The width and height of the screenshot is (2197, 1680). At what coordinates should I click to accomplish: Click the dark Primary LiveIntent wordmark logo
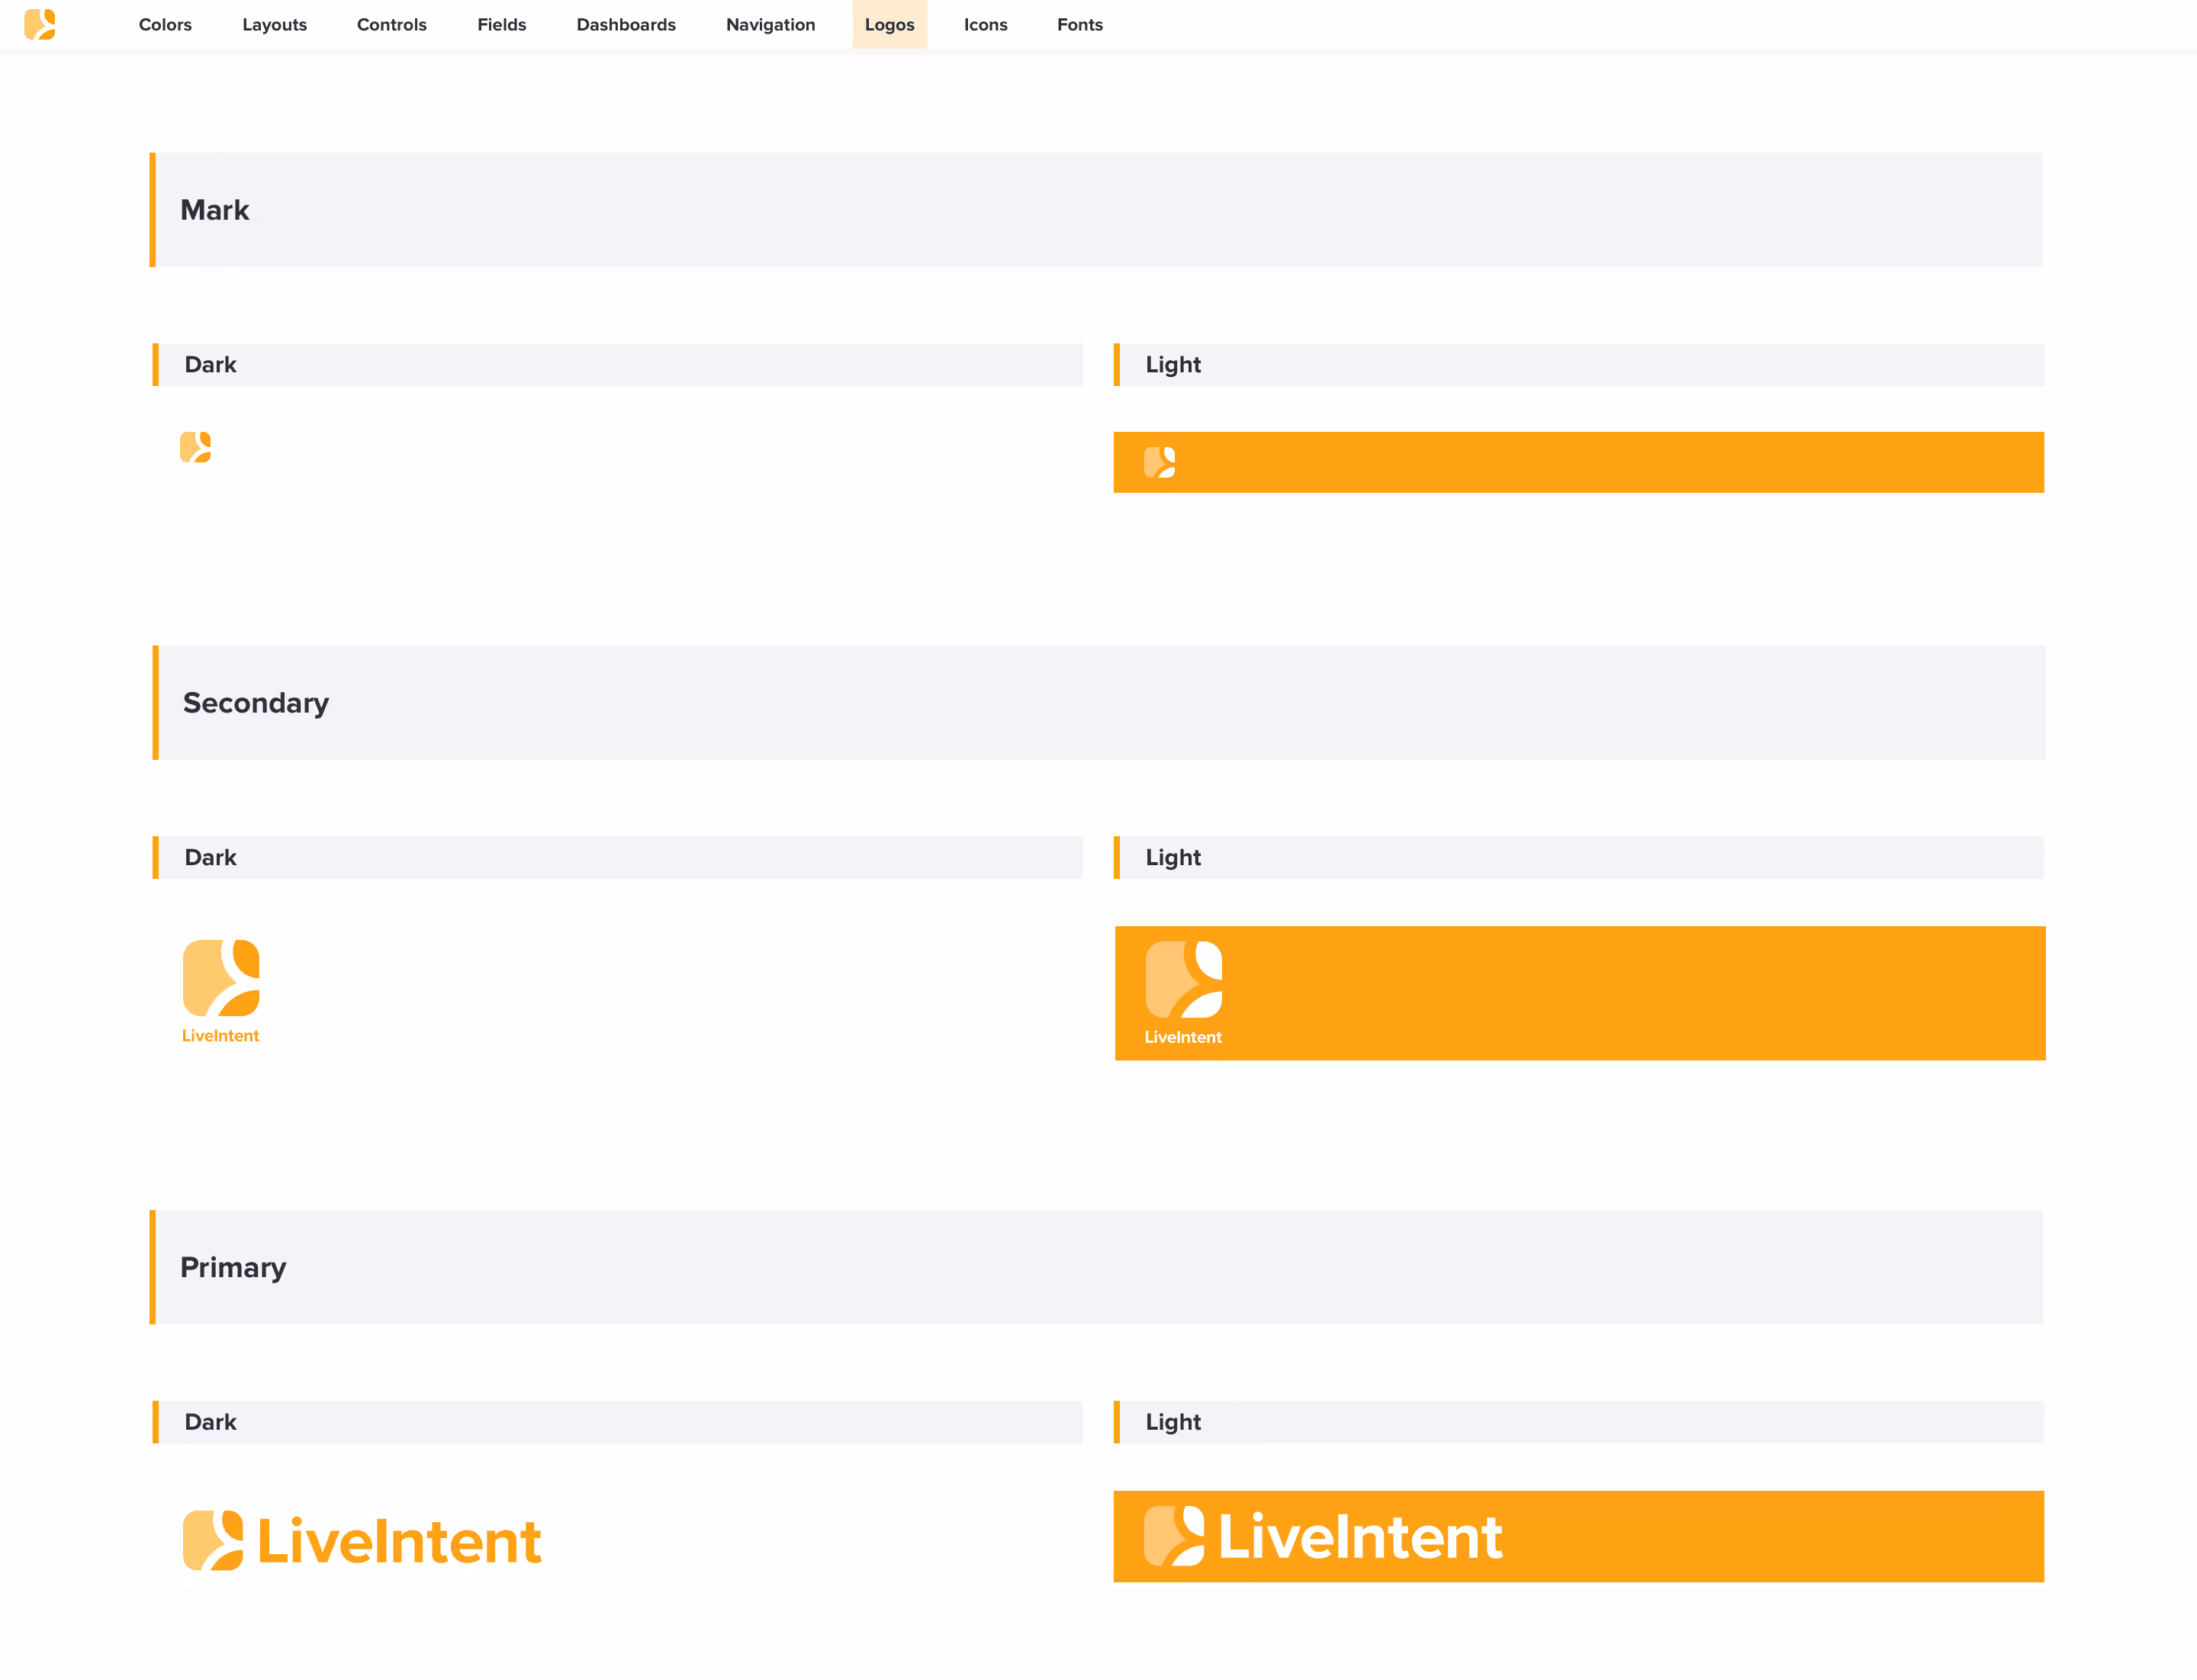(362, 1540)
